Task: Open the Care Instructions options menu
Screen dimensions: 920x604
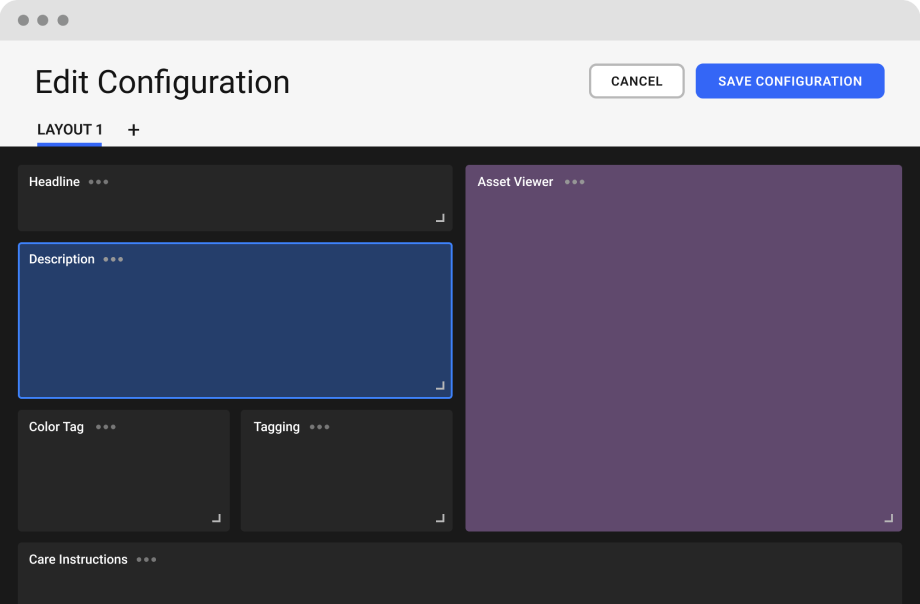Action: [146, 560]
